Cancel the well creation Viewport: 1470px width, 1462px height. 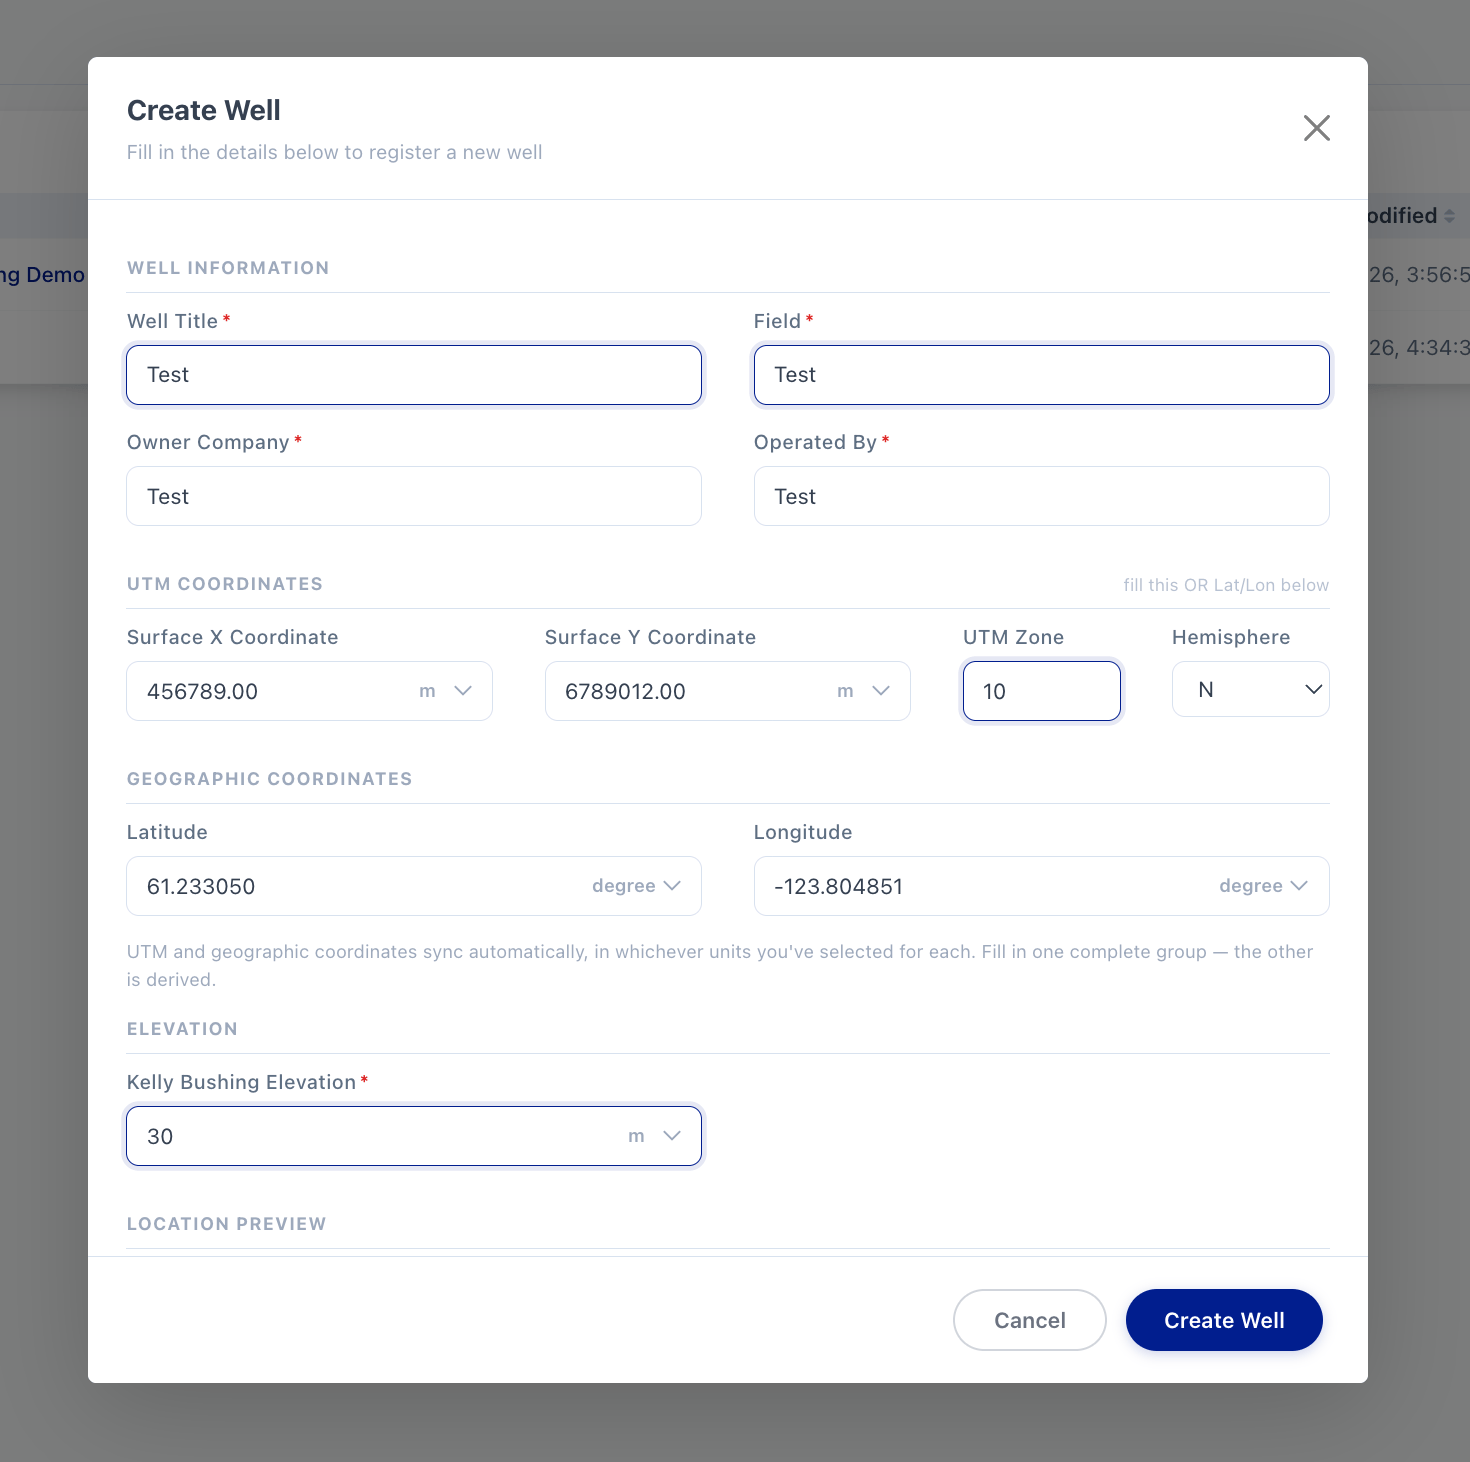[1030, 1320]
